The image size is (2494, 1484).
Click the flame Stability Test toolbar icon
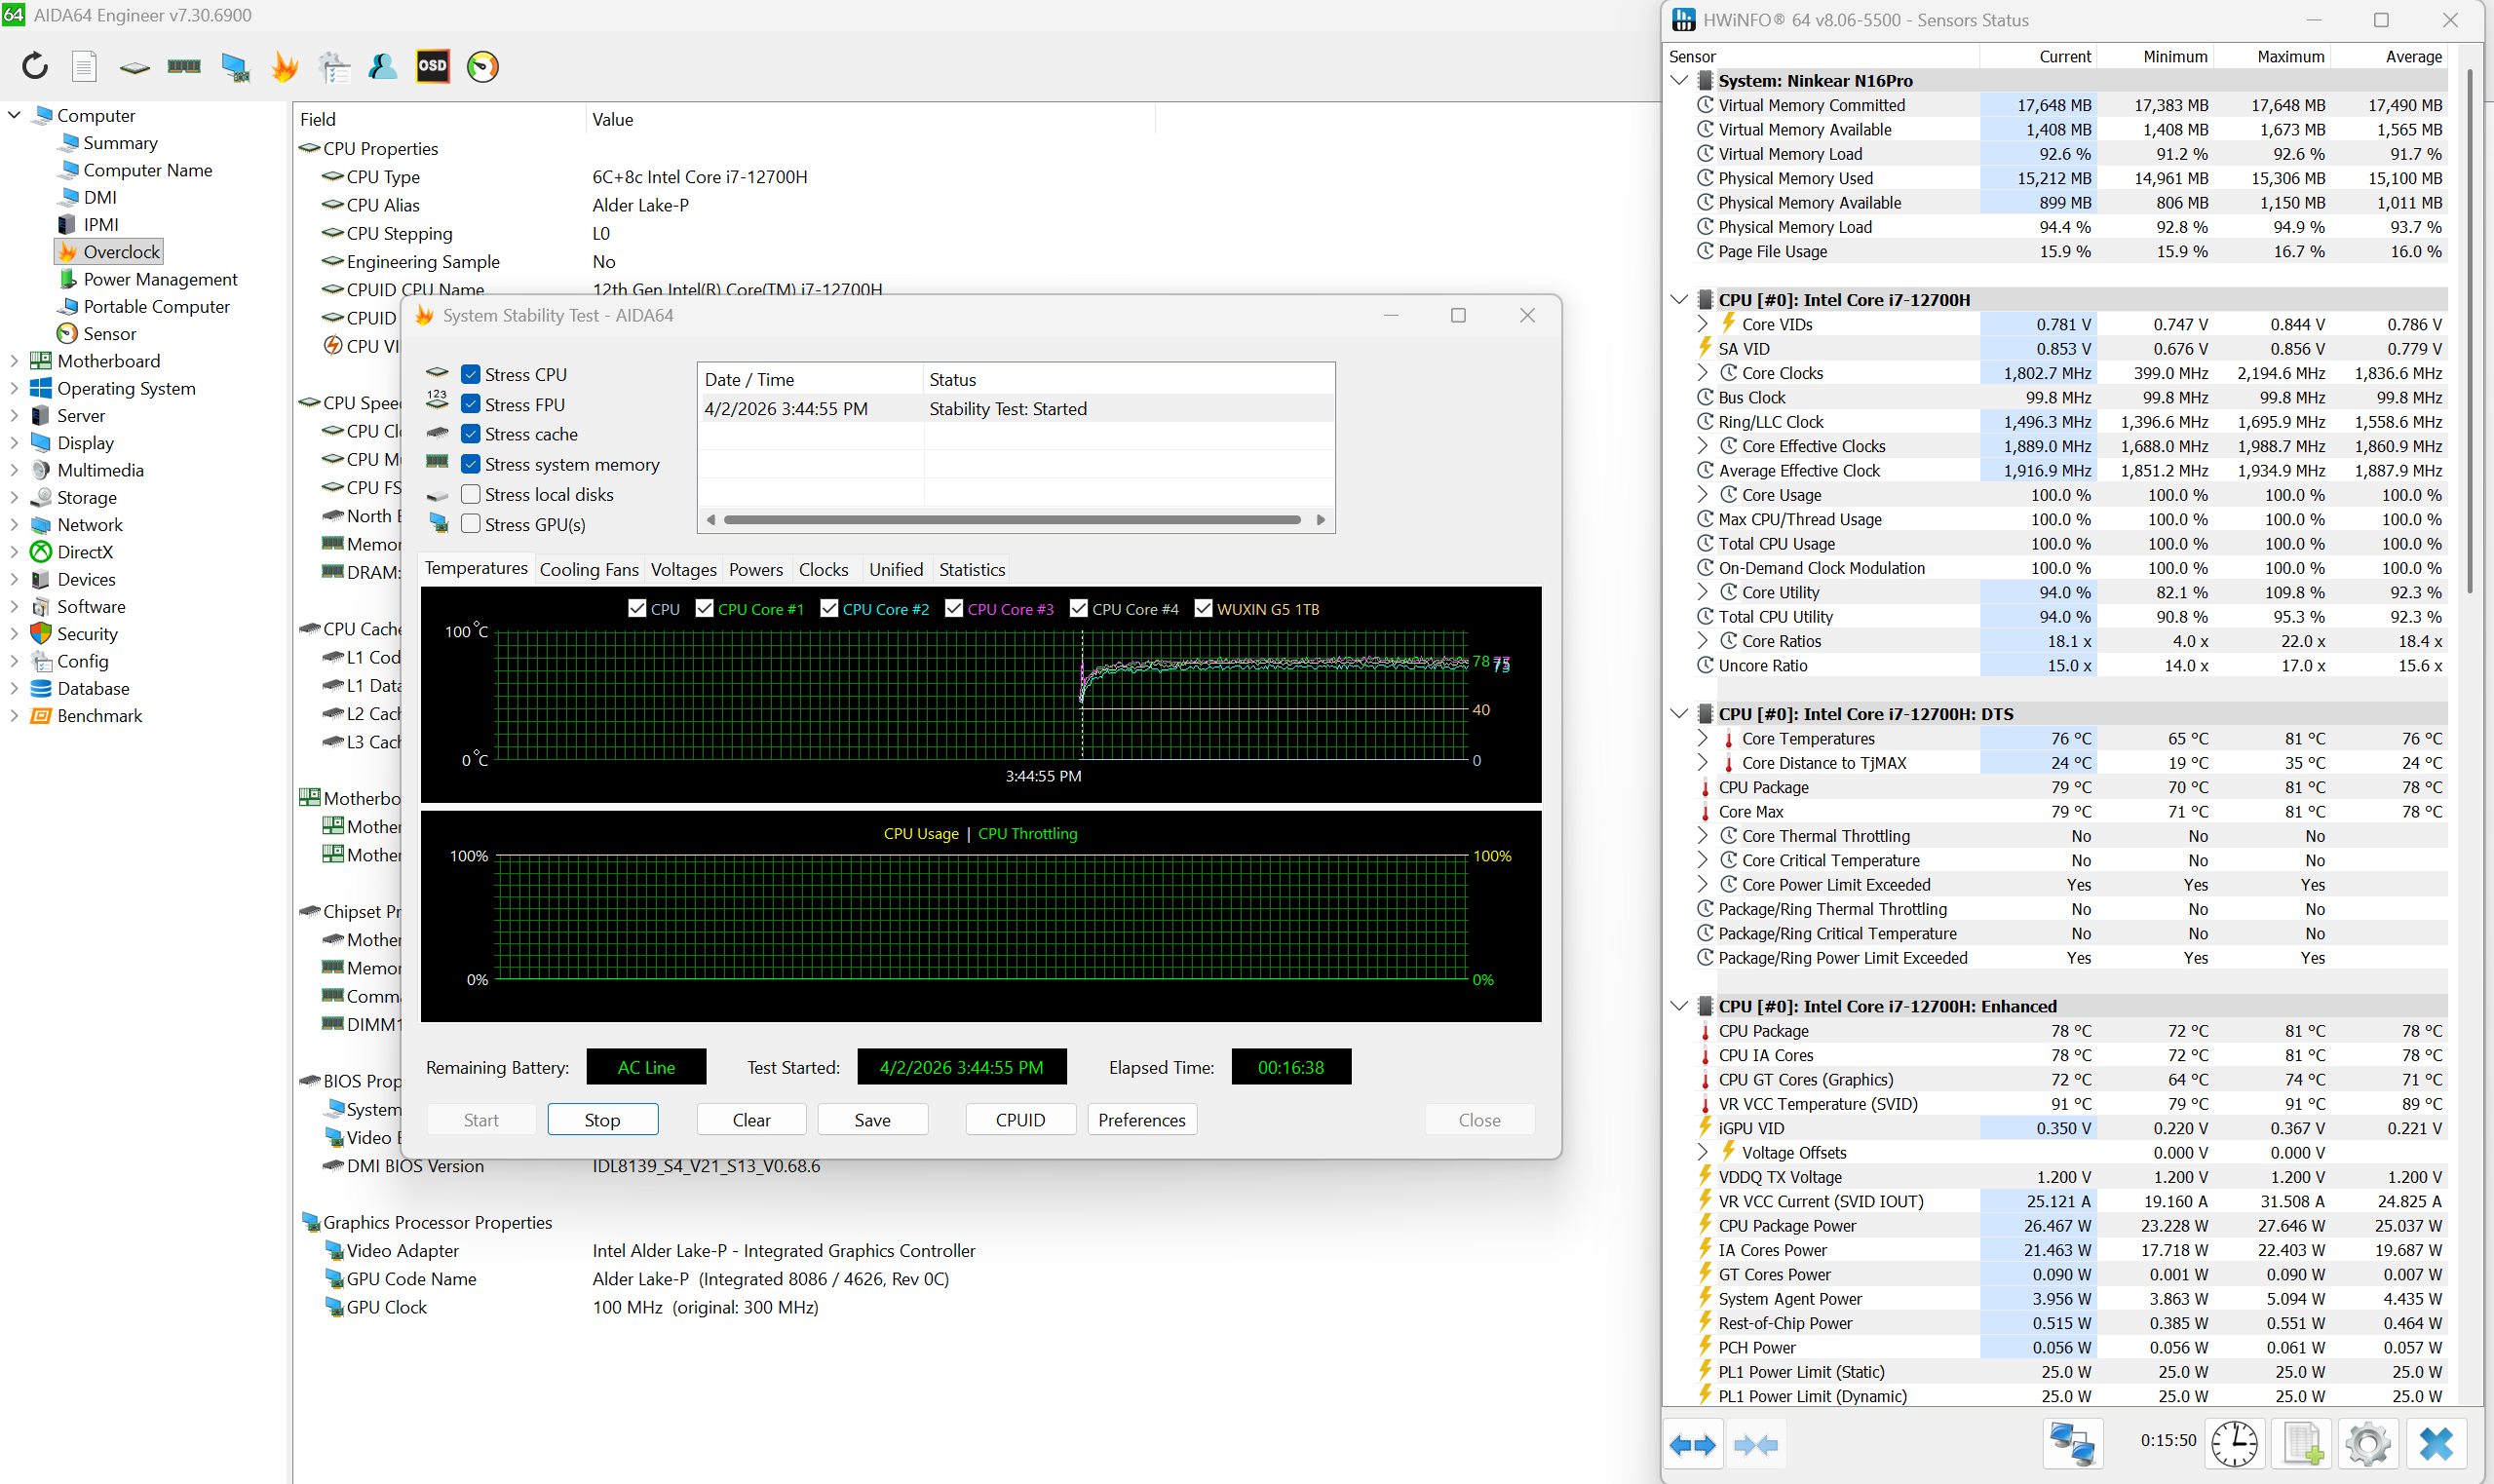pos(285,66)
